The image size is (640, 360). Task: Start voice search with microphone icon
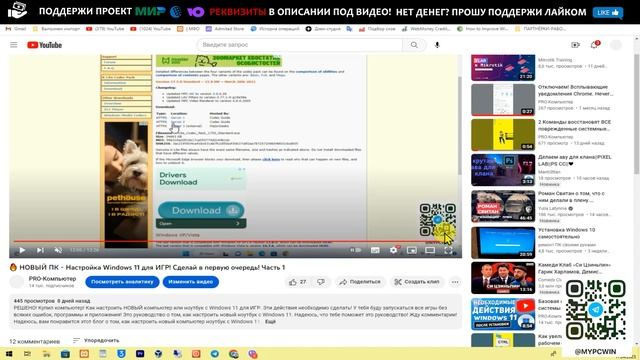437,45
